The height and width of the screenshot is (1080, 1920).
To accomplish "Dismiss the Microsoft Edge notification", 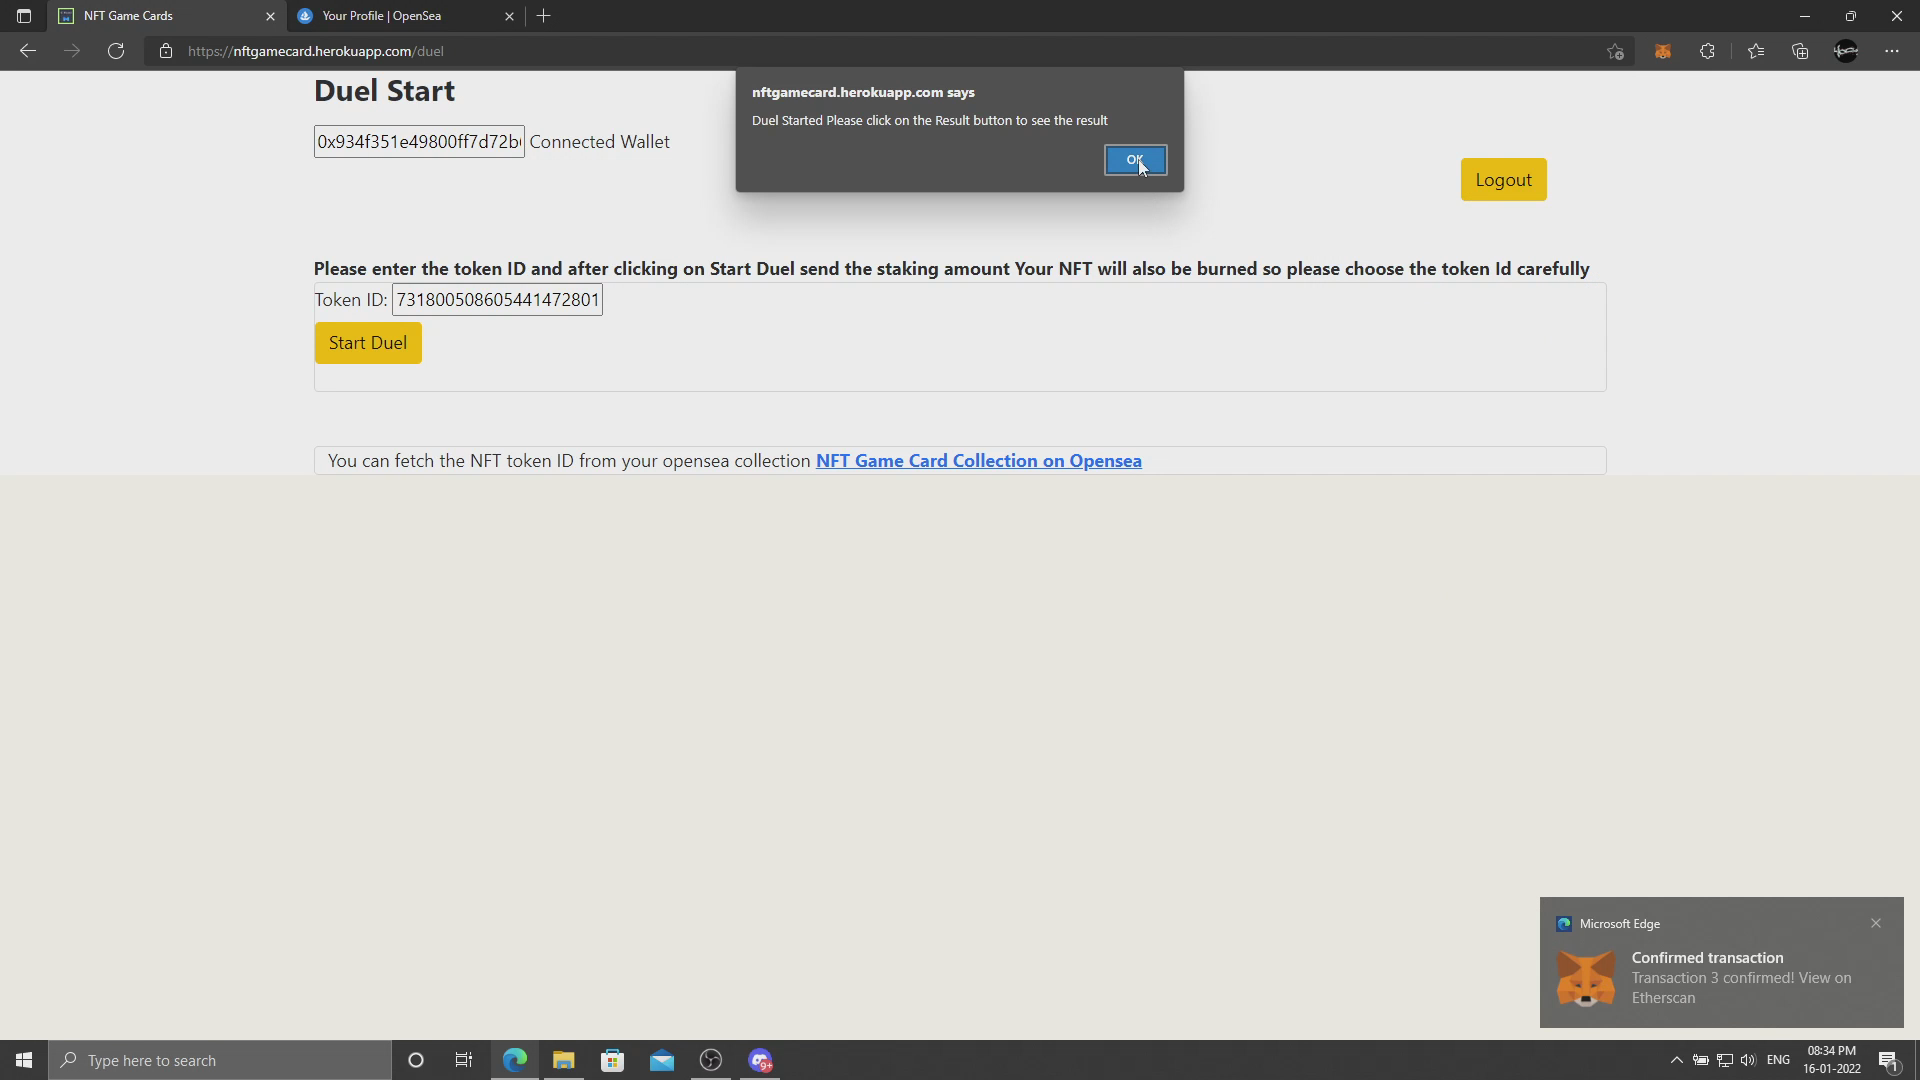I will click(1876, 923).
